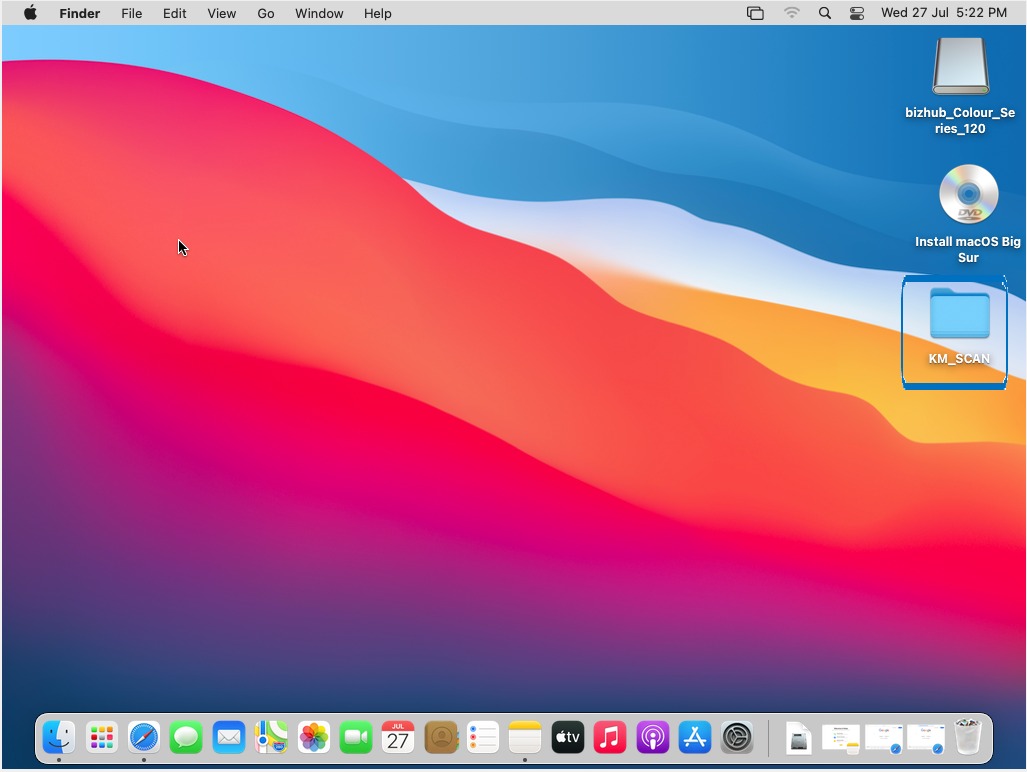Open the Music app in Dock

(609, 738)
